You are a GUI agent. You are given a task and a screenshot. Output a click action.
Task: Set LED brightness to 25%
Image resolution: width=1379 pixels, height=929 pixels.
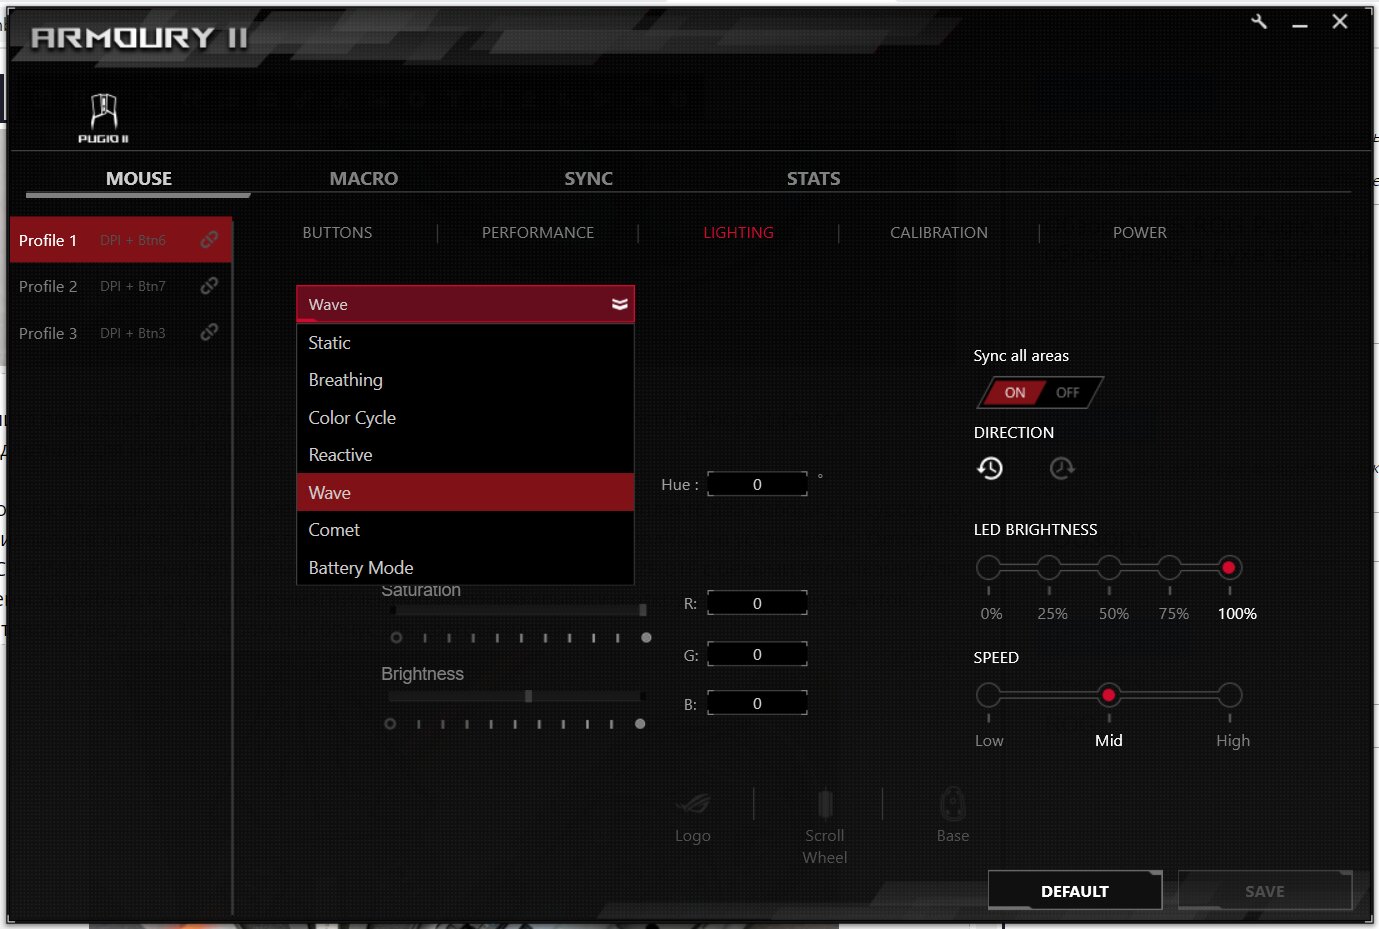1049,568
